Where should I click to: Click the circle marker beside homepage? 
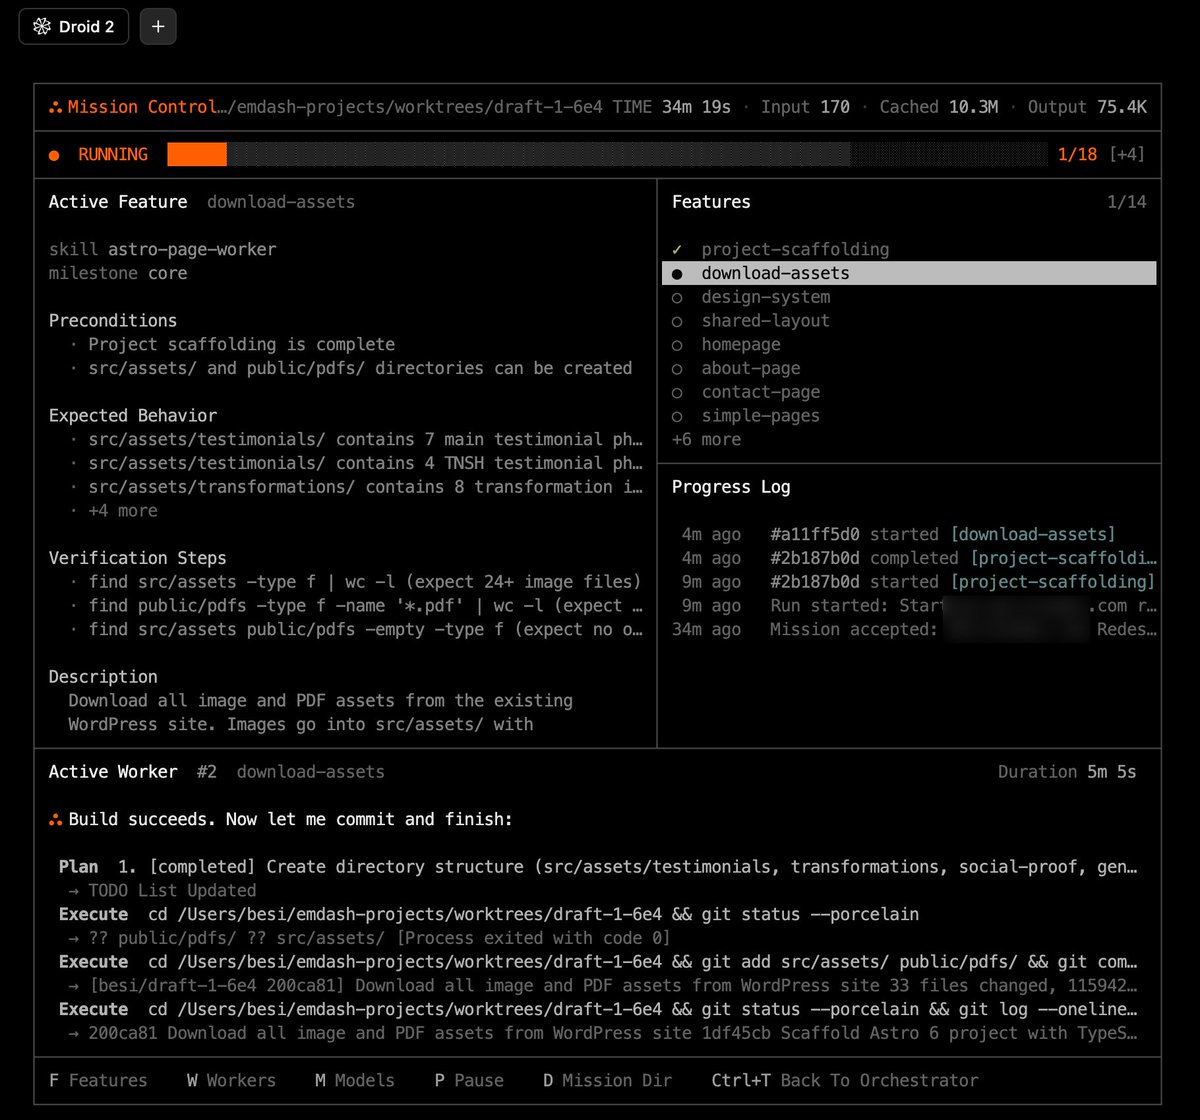coord(677,345)
